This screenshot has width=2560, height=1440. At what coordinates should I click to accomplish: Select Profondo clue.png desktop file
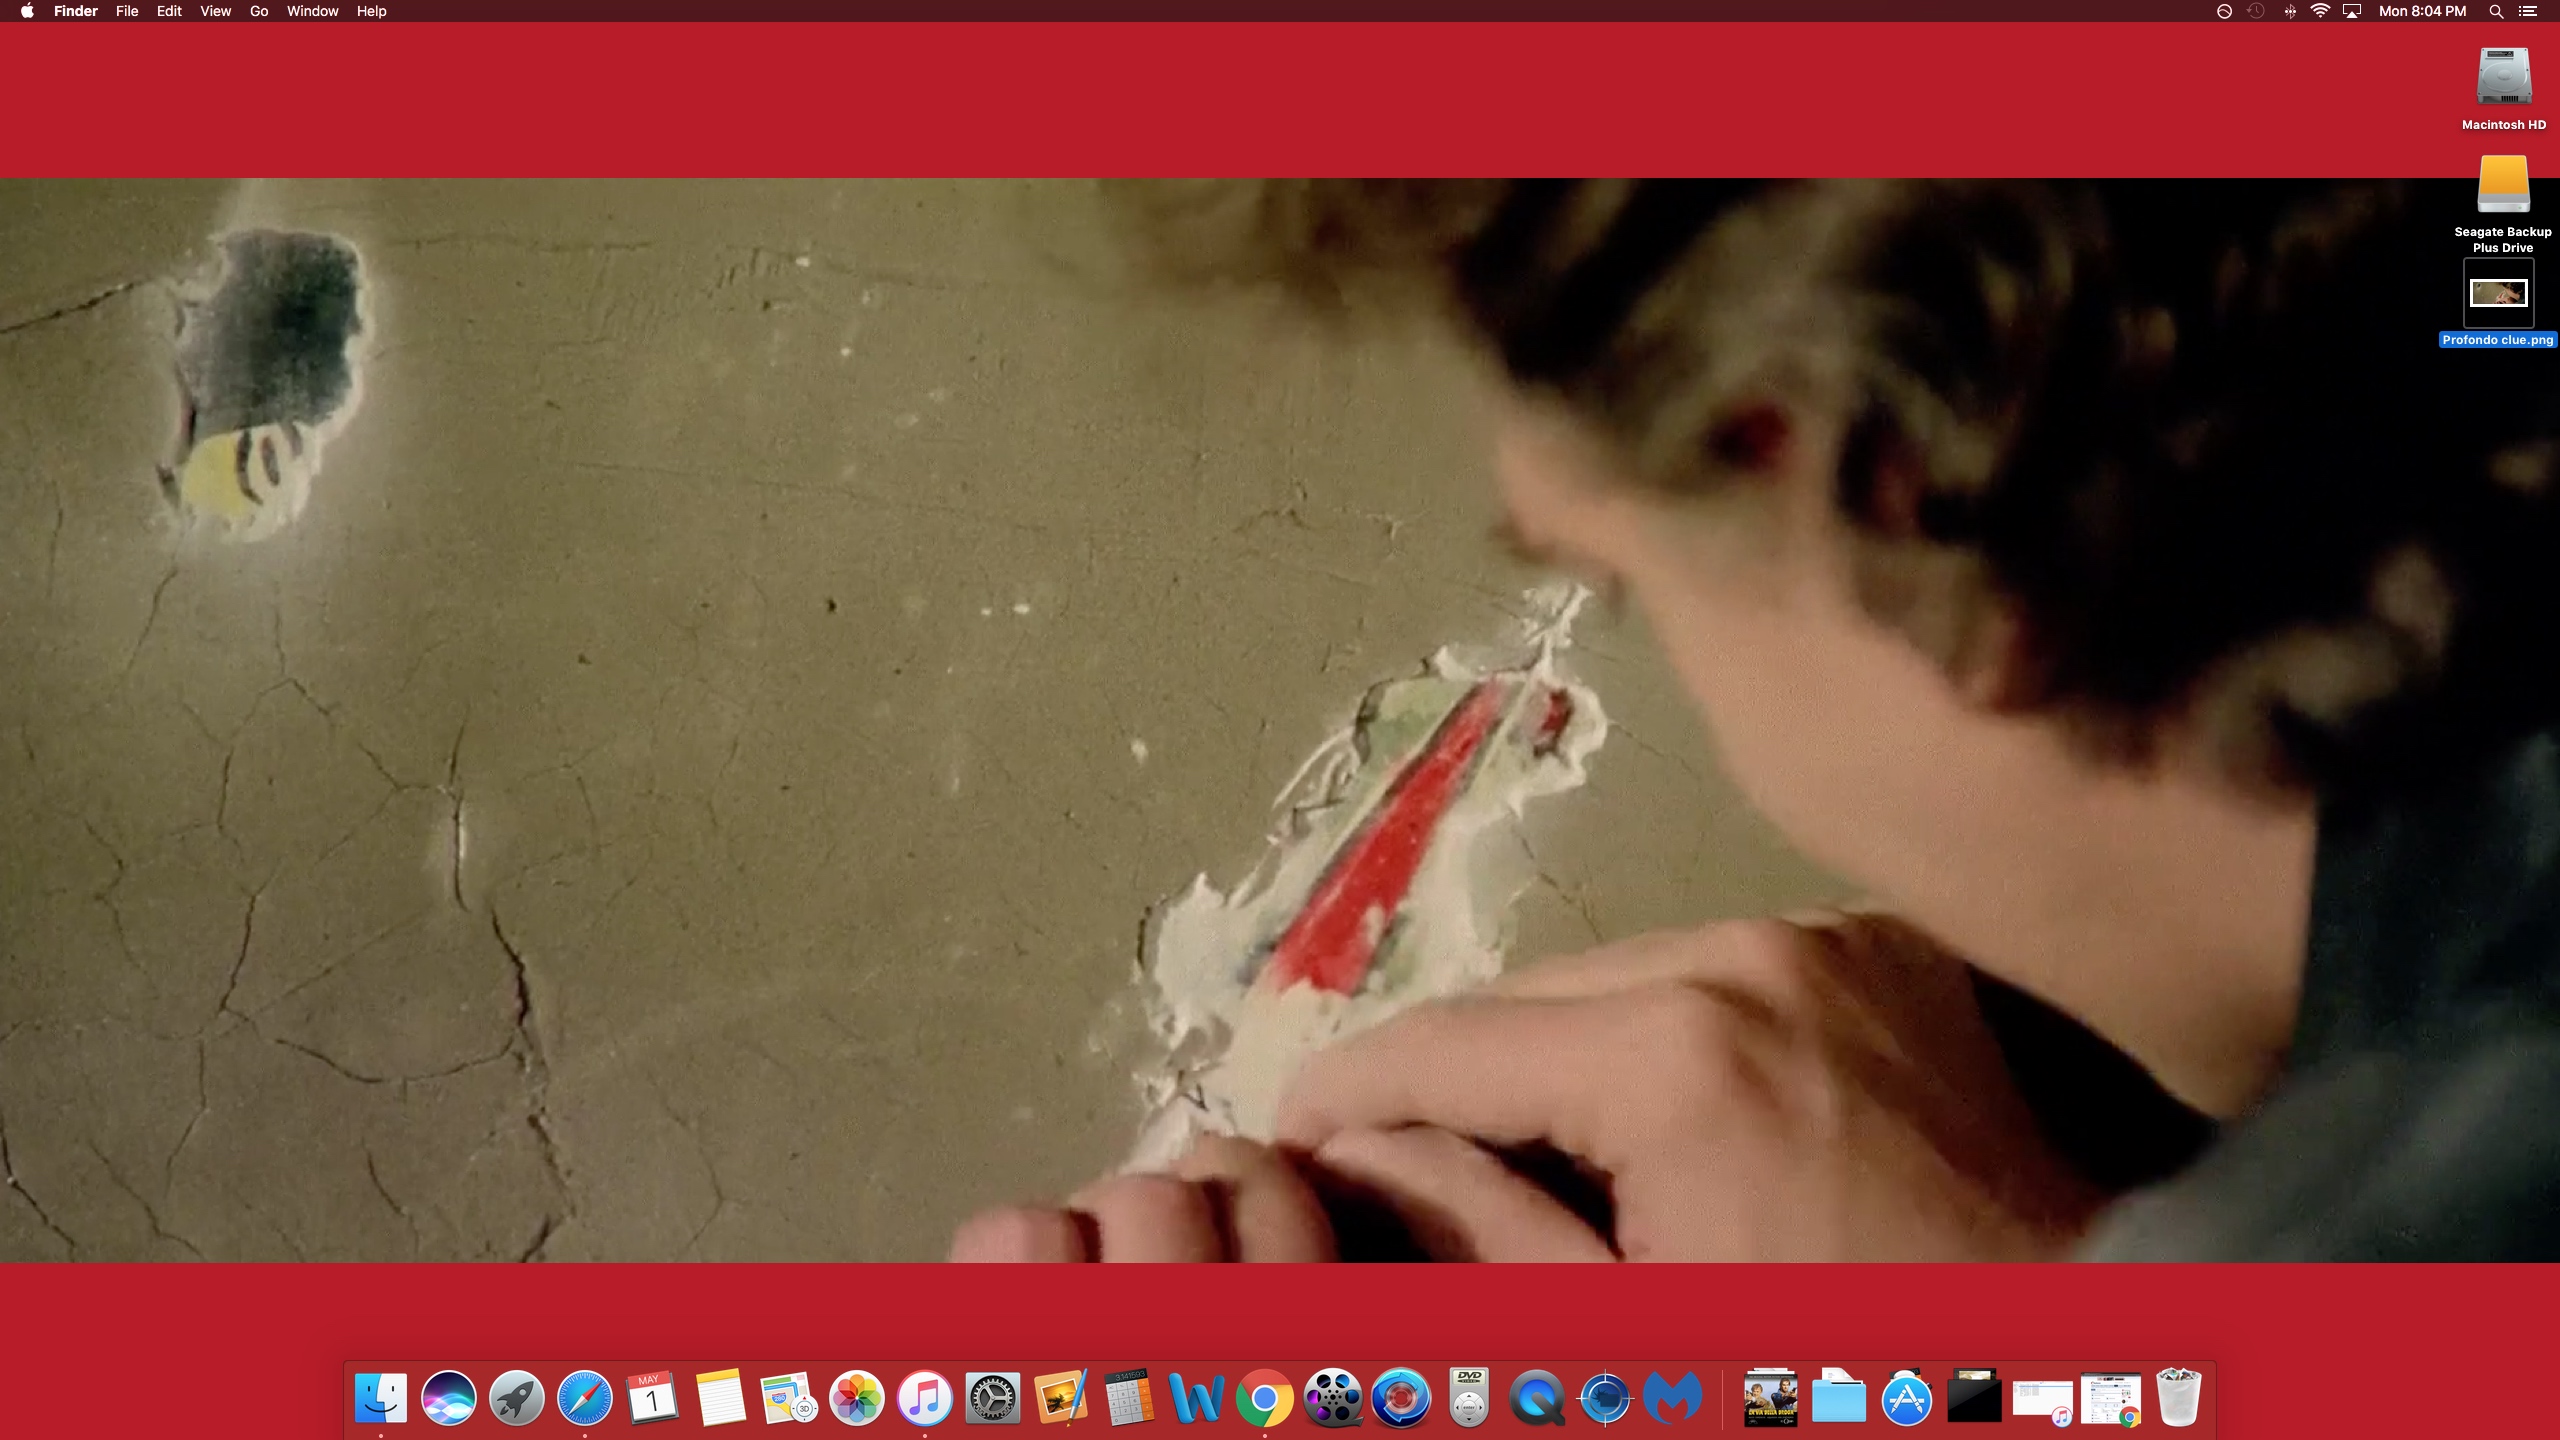coord(2498,293)
